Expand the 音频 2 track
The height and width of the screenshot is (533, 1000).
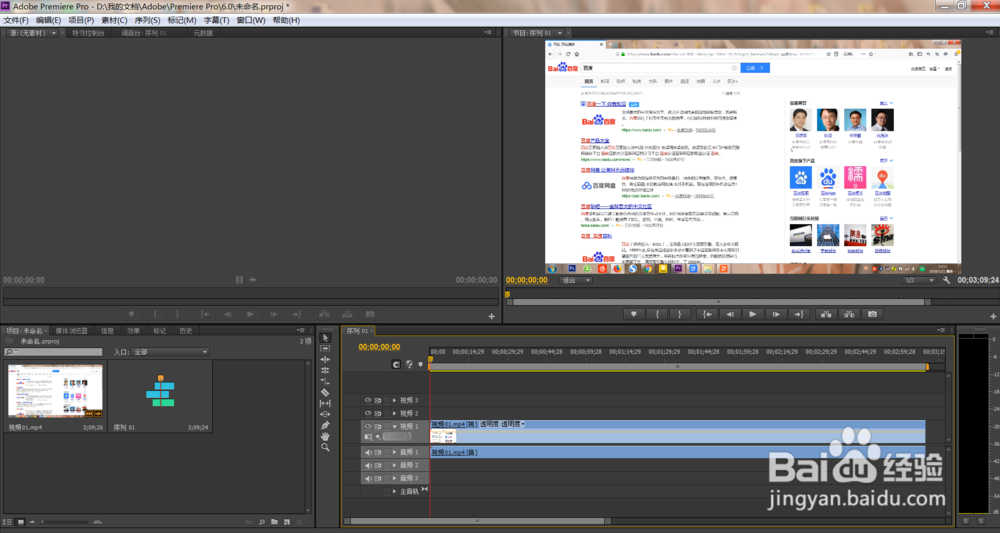395,465
